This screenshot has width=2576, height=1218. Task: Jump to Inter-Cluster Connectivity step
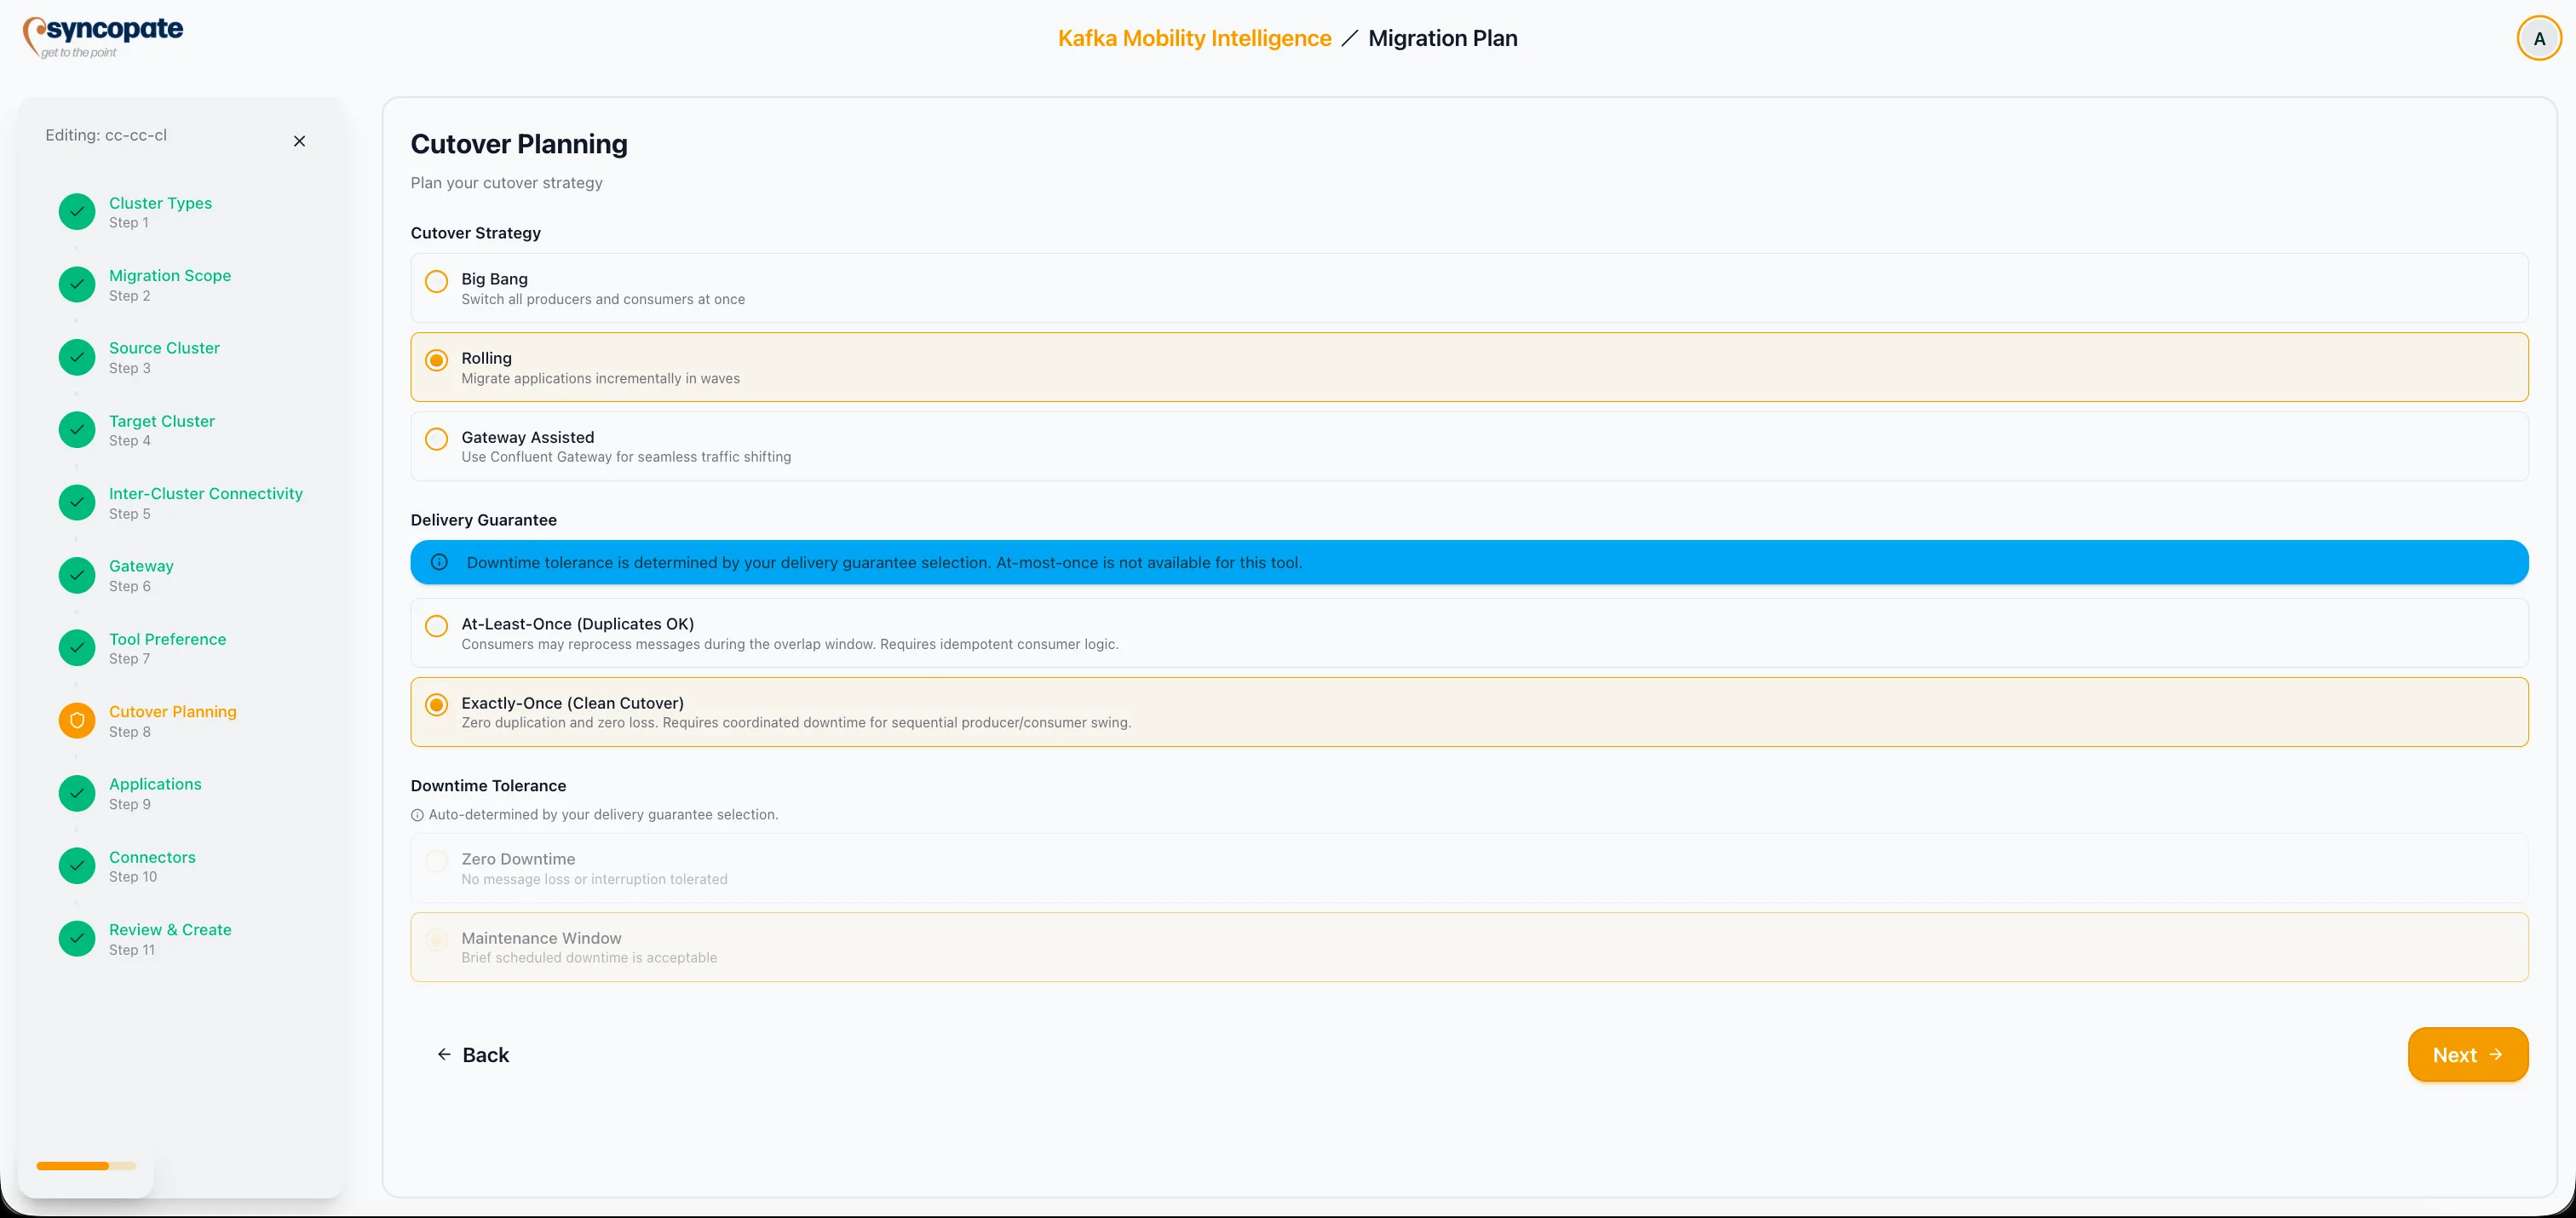205,493
